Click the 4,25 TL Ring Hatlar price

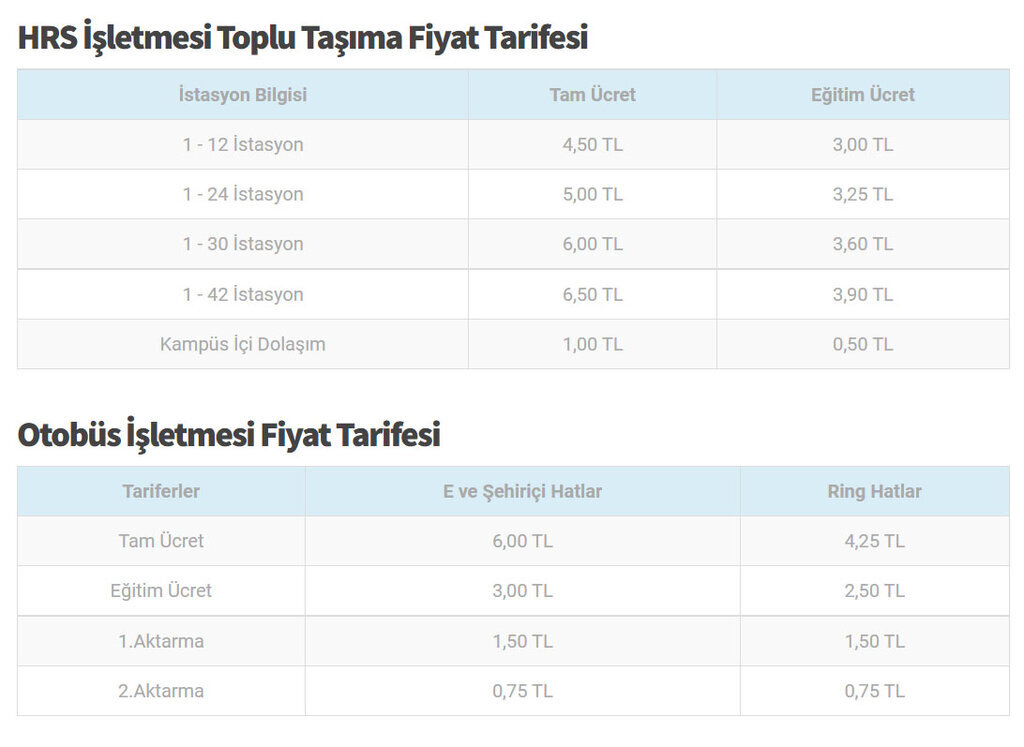pyautogui.click(x=874, y=541)
